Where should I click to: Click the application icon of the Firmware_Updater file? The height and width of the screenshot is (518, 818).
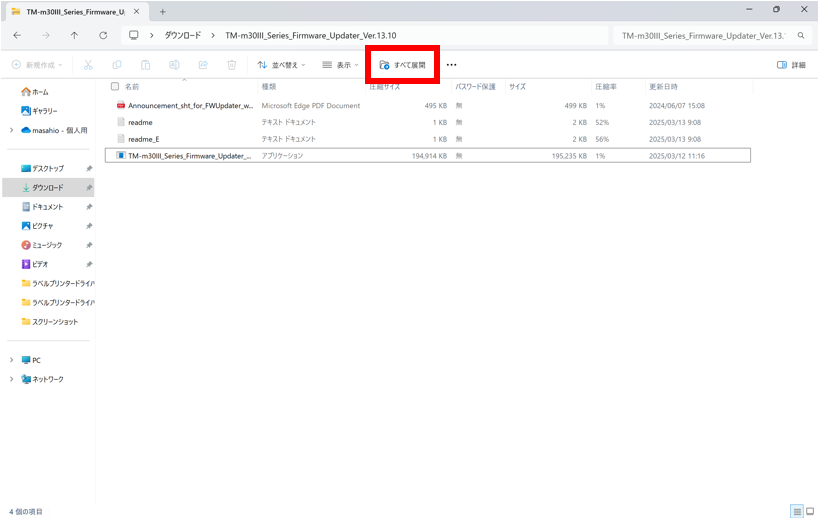click(121, 155)
